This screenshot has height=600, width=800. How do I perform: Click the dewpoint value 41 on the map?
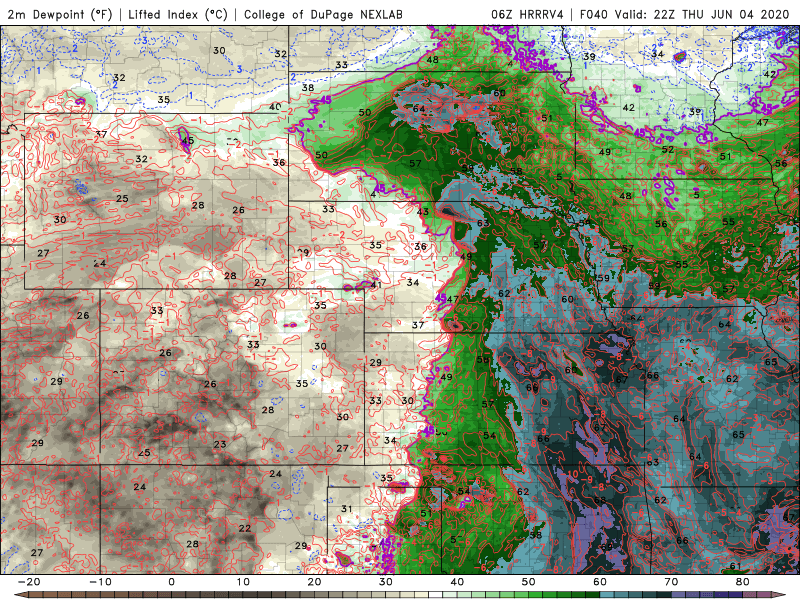coord(377,285)
